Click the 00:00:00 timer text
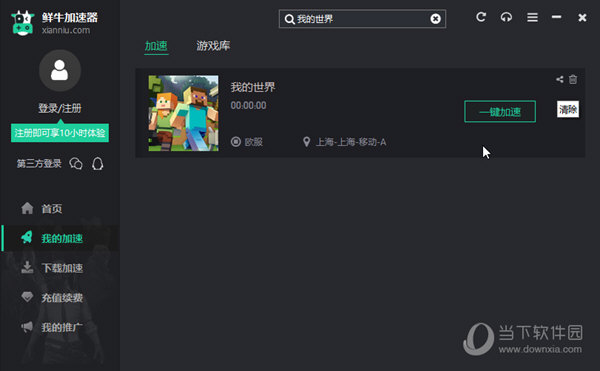Viewport: 600px width, 371px height. [x=248, y=106]
